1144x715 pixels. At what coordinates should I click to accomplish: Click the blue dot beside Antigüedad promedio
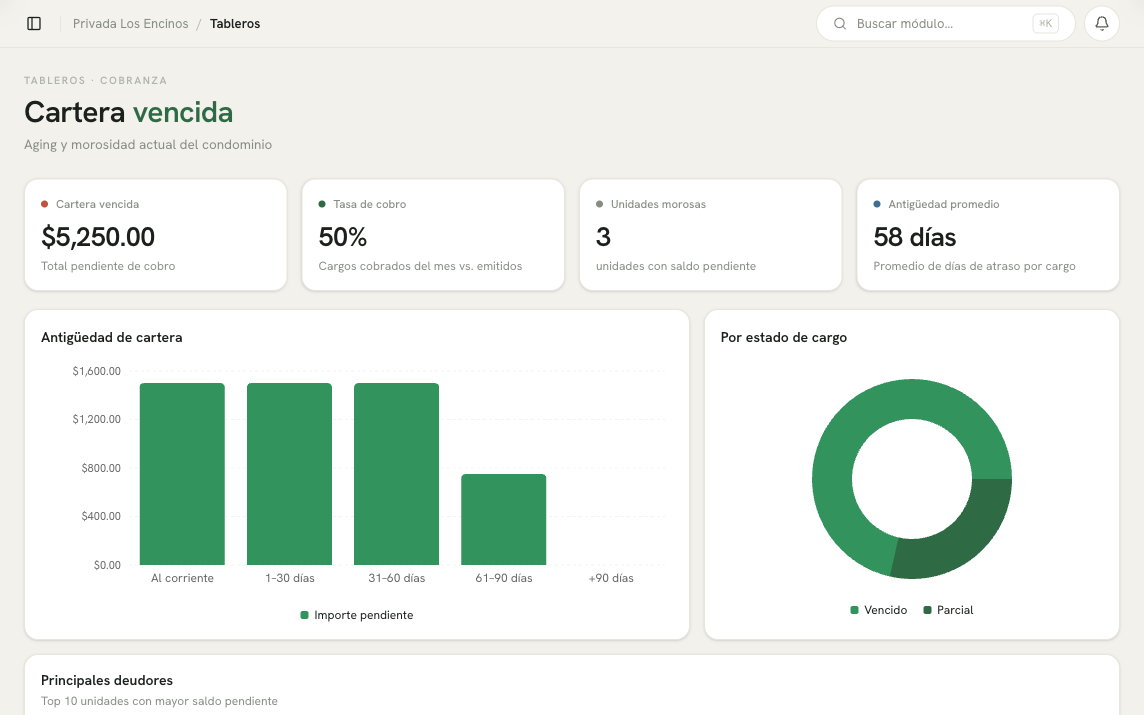(877, 204)
